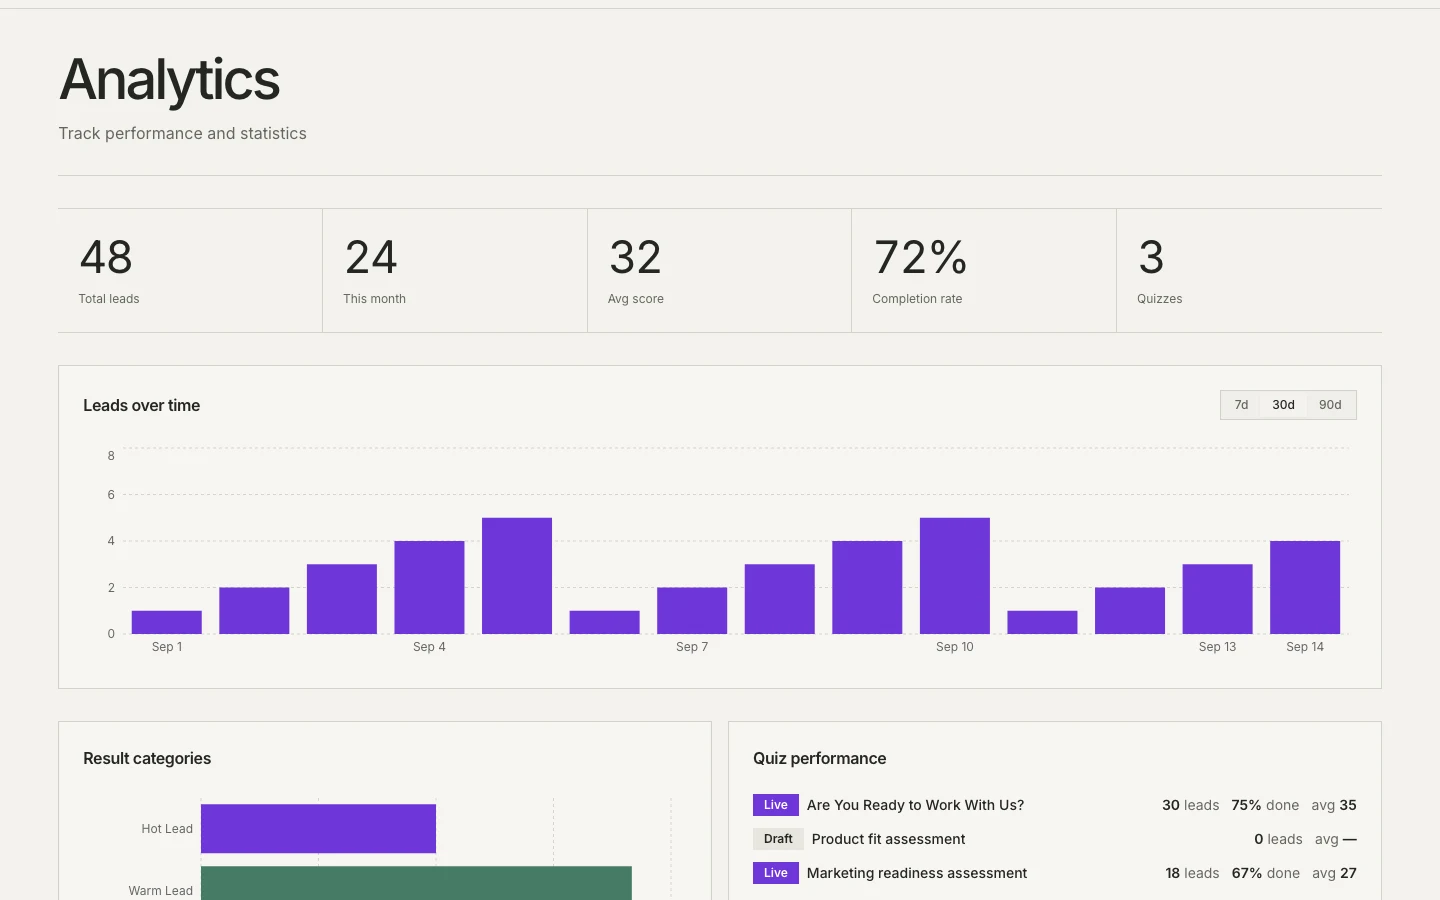The height and width of the screenshot is (900, 1440).
Task: Open the "Product fit assessment" quiz
Action: coord(888,839)
